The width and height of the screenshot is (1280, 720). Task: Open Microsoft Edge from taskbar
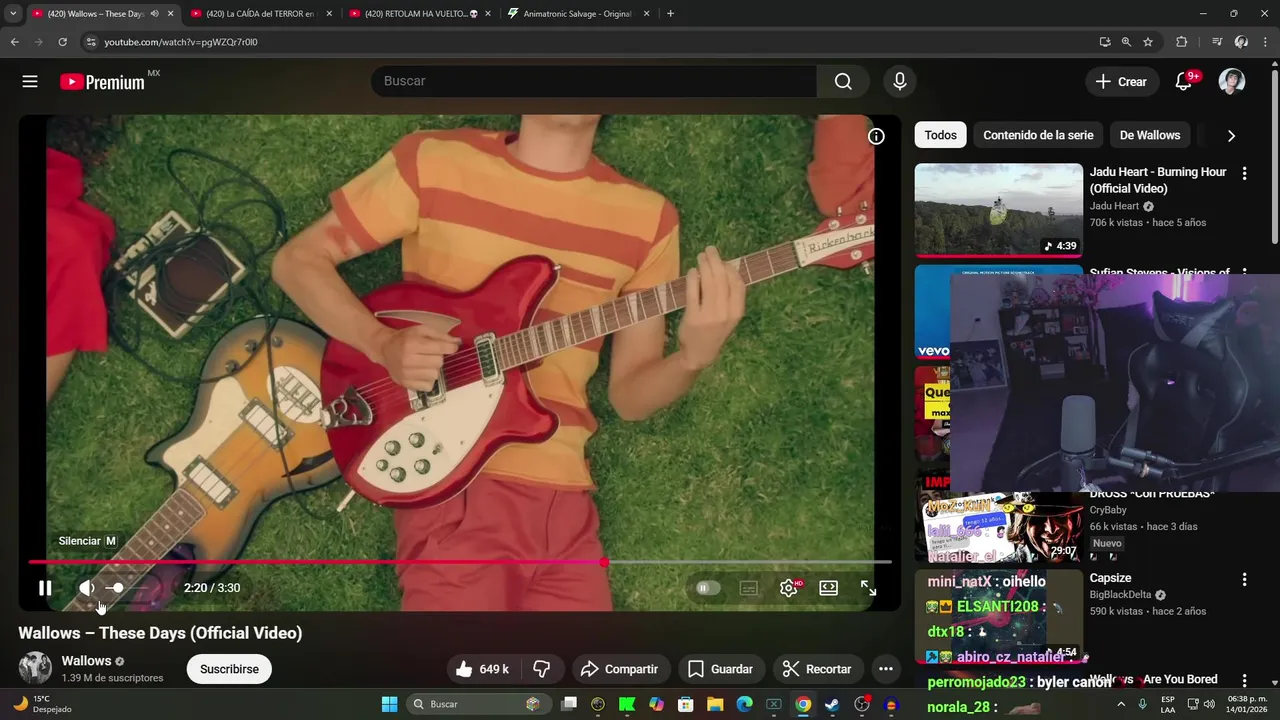point(744,704)
